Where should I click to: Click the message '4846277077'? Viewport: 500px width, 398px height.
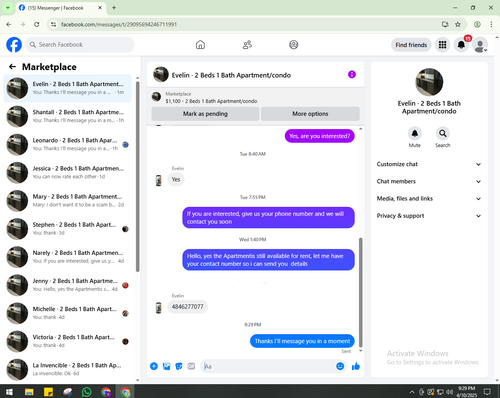coord(187,307)
